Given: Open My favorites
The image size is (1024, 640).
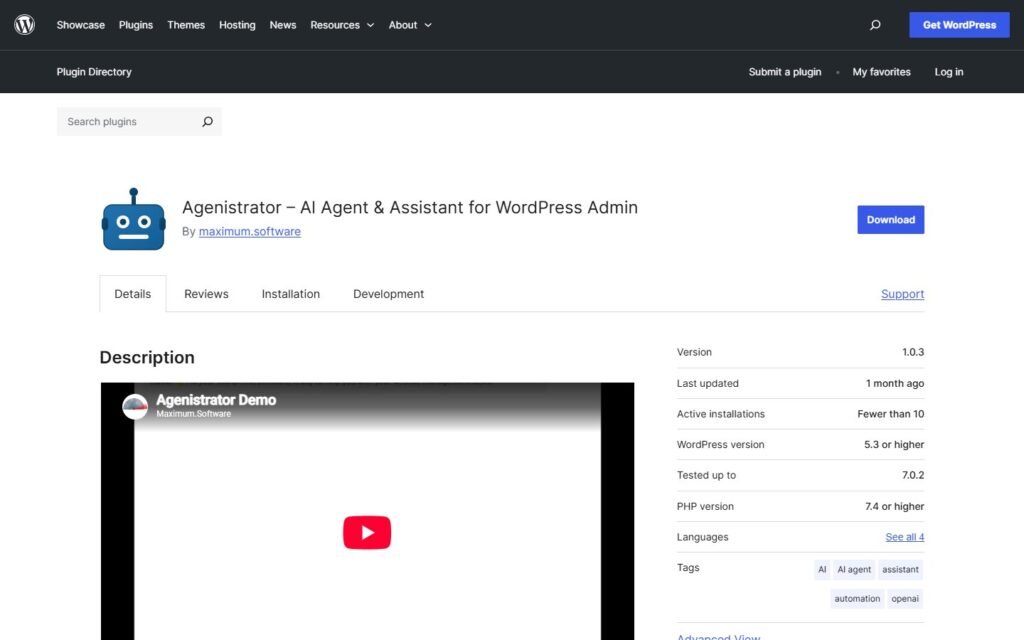Looking at the screenshot, I should point(881,72).
